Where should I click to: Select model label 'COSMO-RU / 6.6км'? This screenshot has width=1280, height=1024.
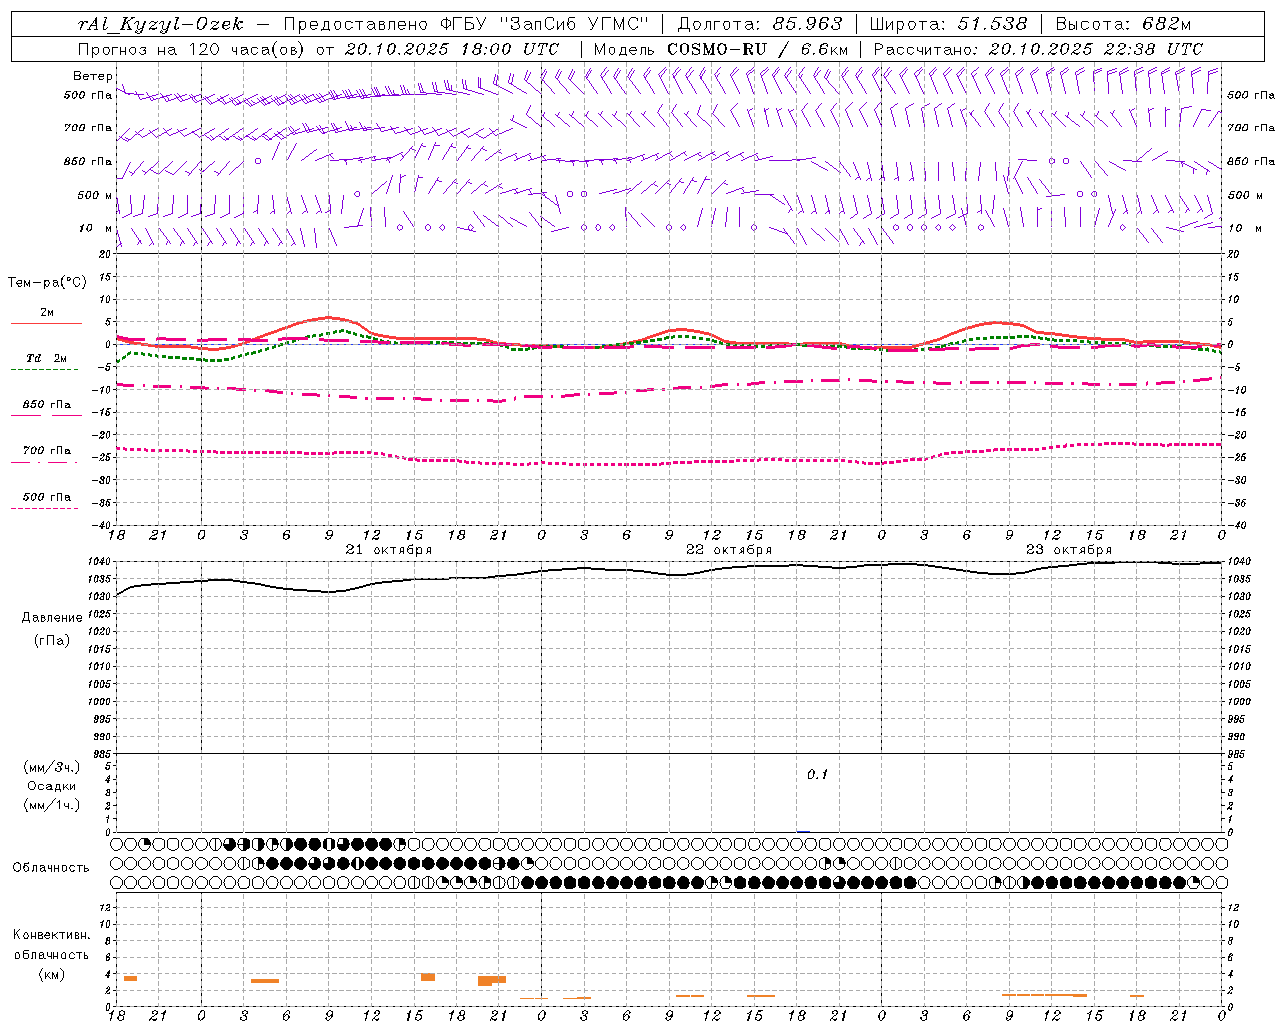point(758,49)
